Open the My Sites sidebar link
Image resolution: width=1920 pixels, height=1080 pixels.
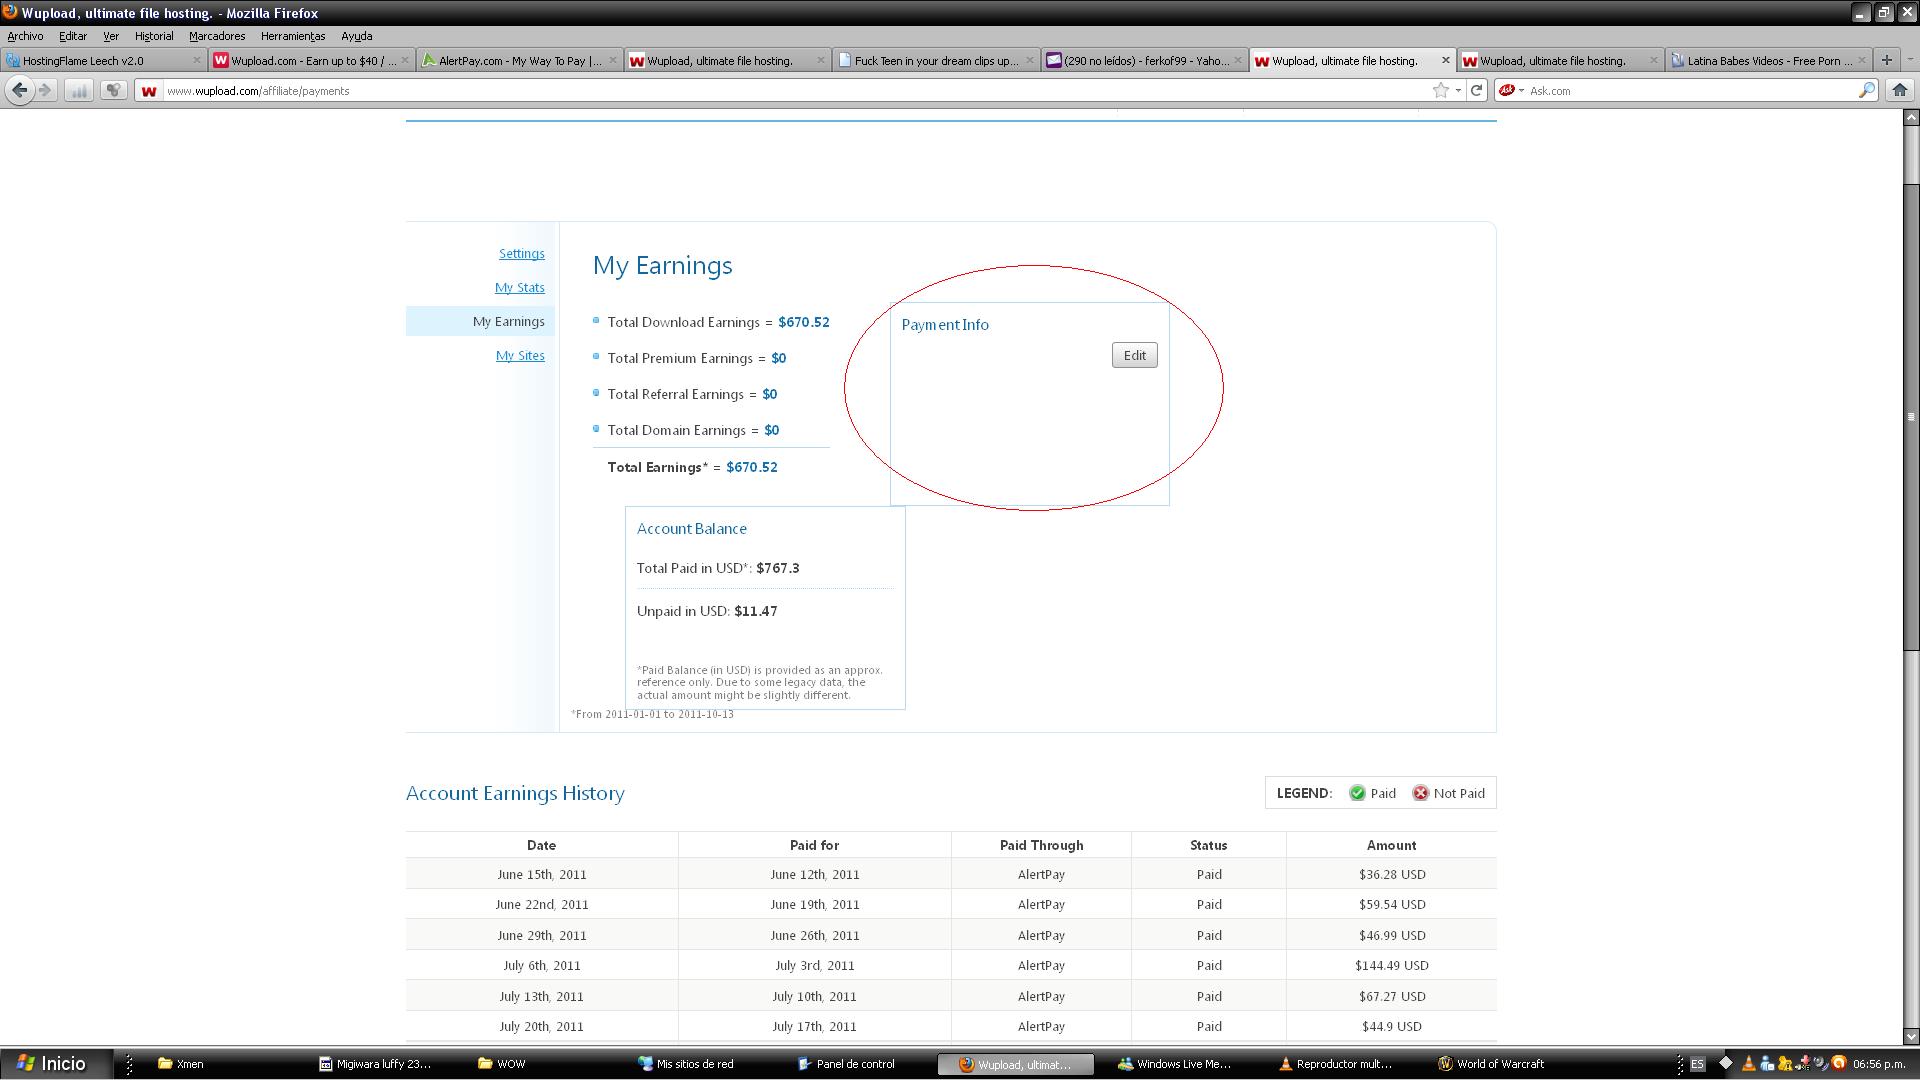520,356
